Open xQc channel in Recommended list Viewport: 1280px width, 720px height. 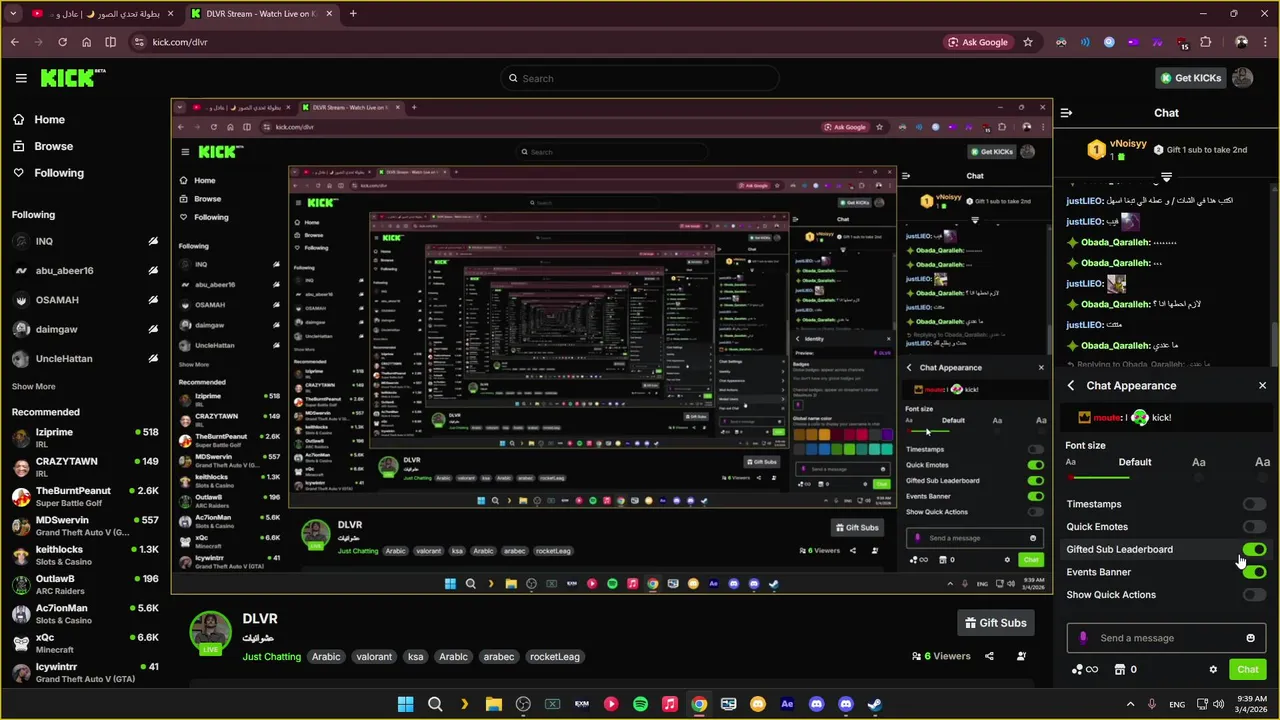85,643
